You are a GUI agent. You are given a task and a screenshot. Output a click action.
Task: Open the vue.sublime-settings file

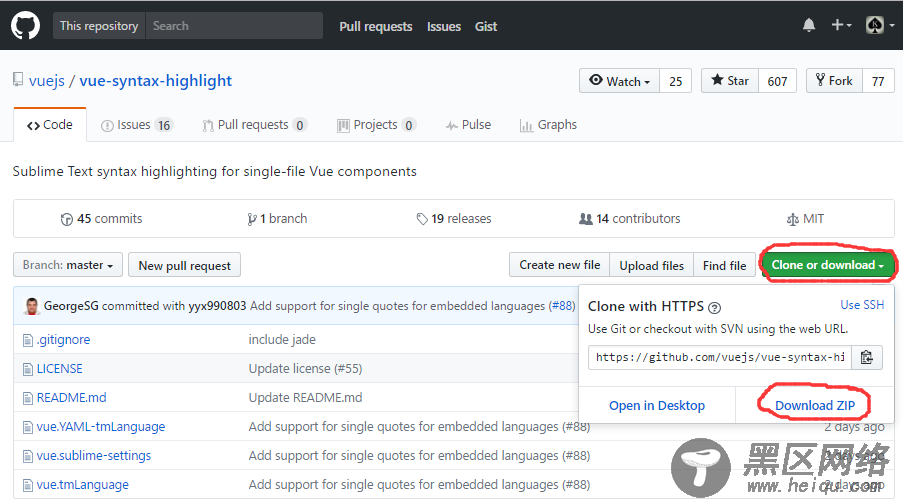point(94,456)
